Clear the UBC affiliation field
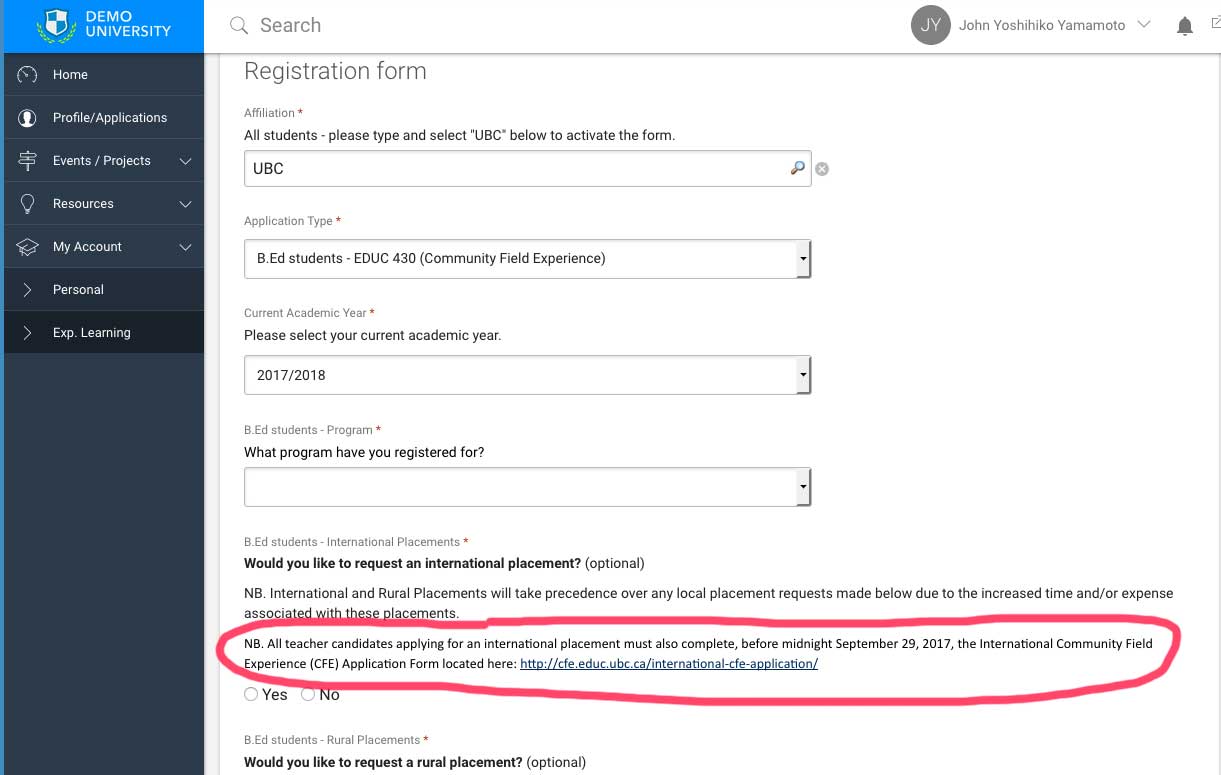 pos(822,169)
